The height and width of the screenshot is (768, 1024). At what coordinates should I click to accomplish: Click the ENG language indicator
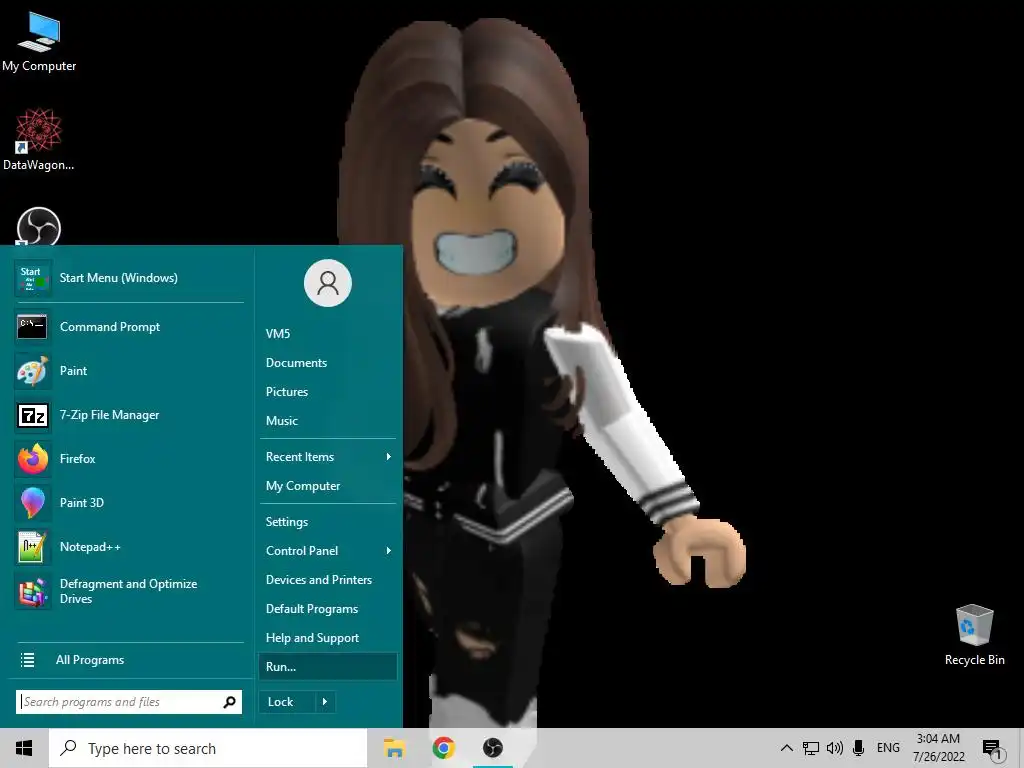[x=888, y=748]
